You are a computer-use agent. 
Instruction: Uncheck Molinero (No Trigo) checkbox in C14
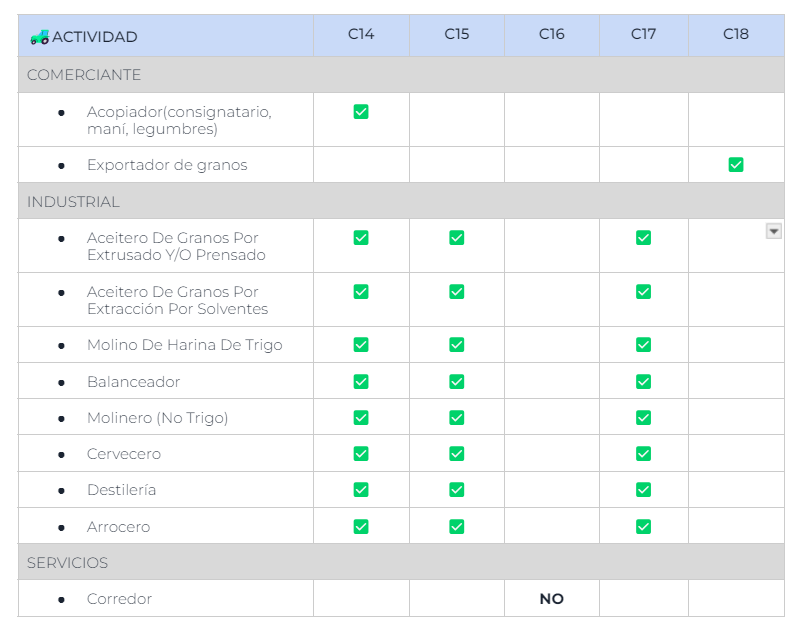click(x=361, y=418)
